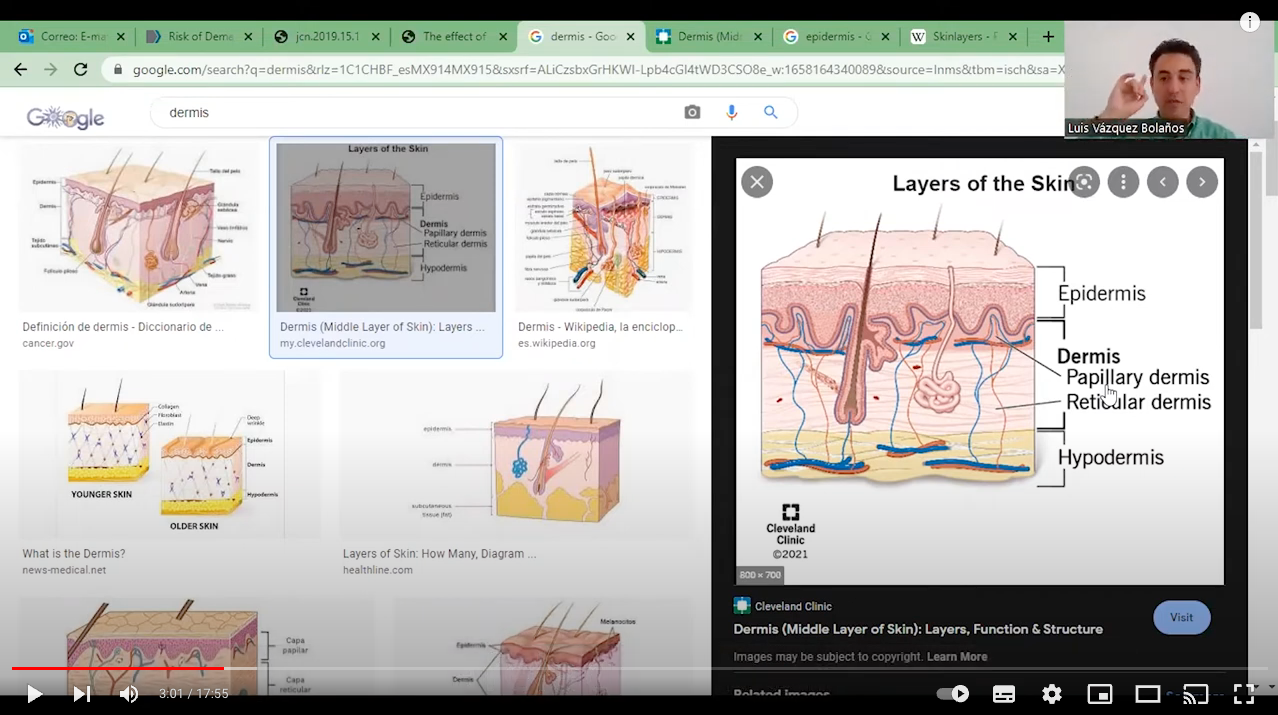Play the video
1278x715 pixels.
pyautogui.click(x=34, y=694)
